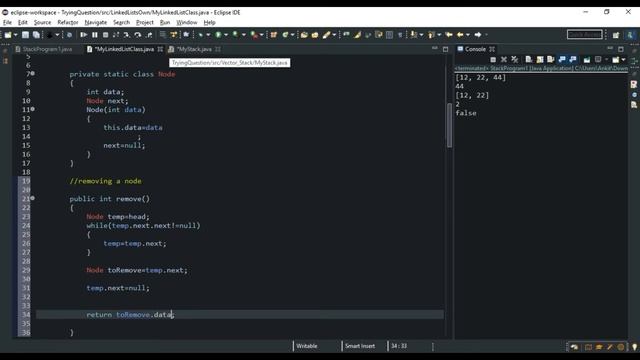Close the MyStack.java tab
Image resolution: width=640 pixels, height=360 pixels.
click(218, 49)
